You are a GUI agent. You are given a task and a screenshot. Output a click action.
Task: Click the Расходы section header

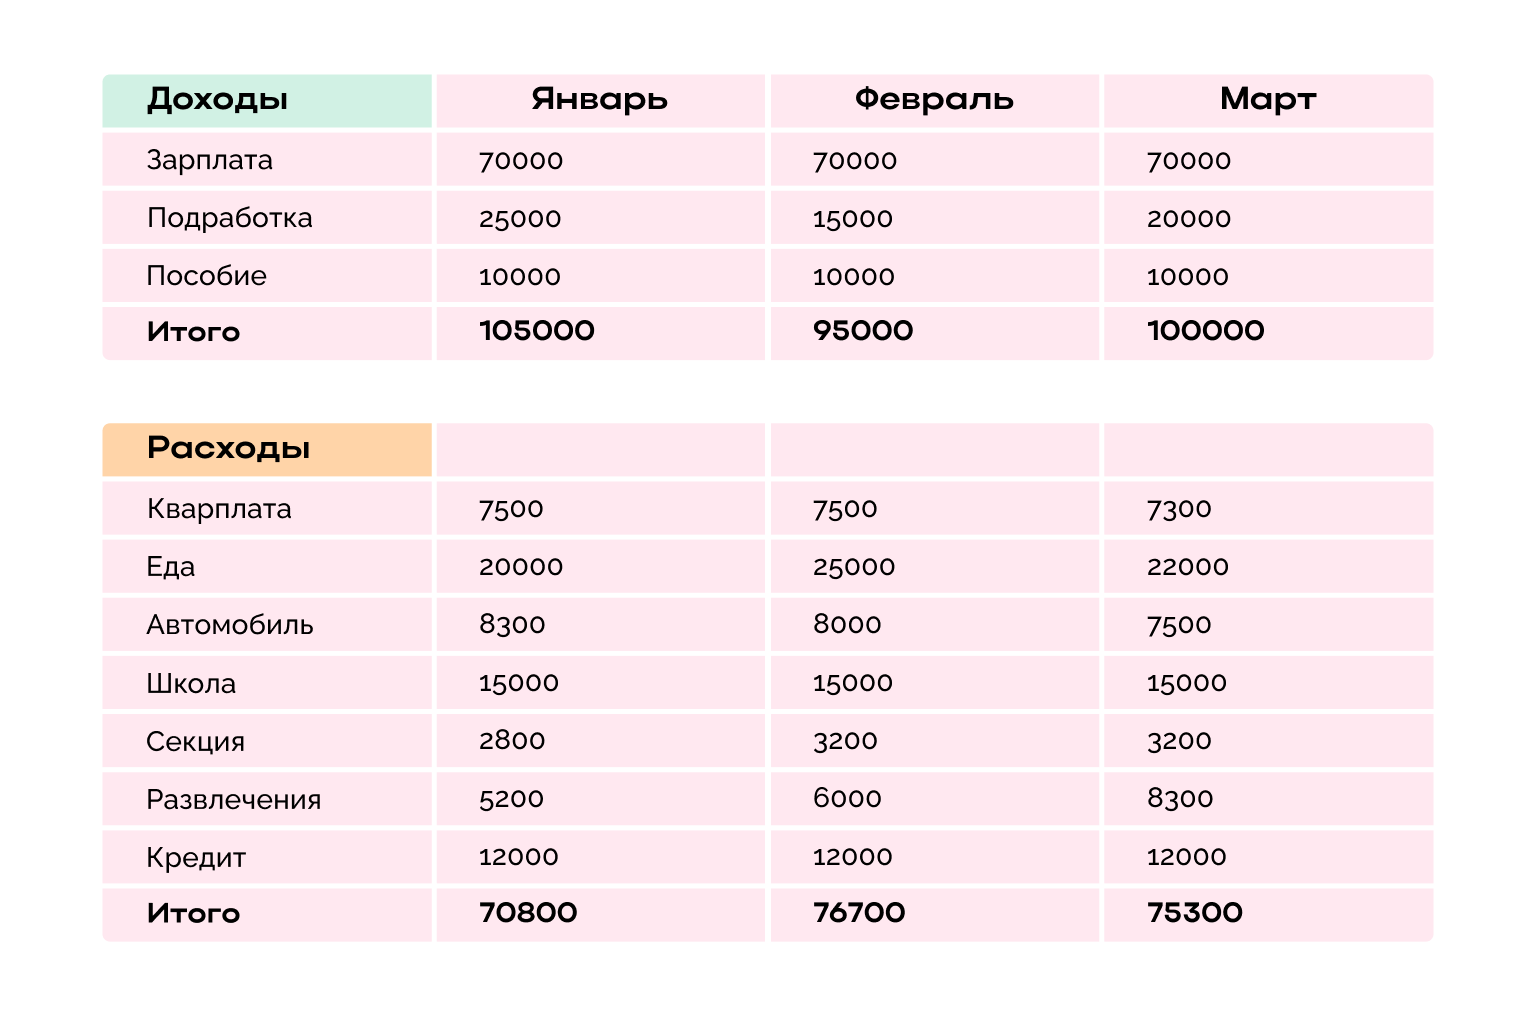[x=228, y=448]
